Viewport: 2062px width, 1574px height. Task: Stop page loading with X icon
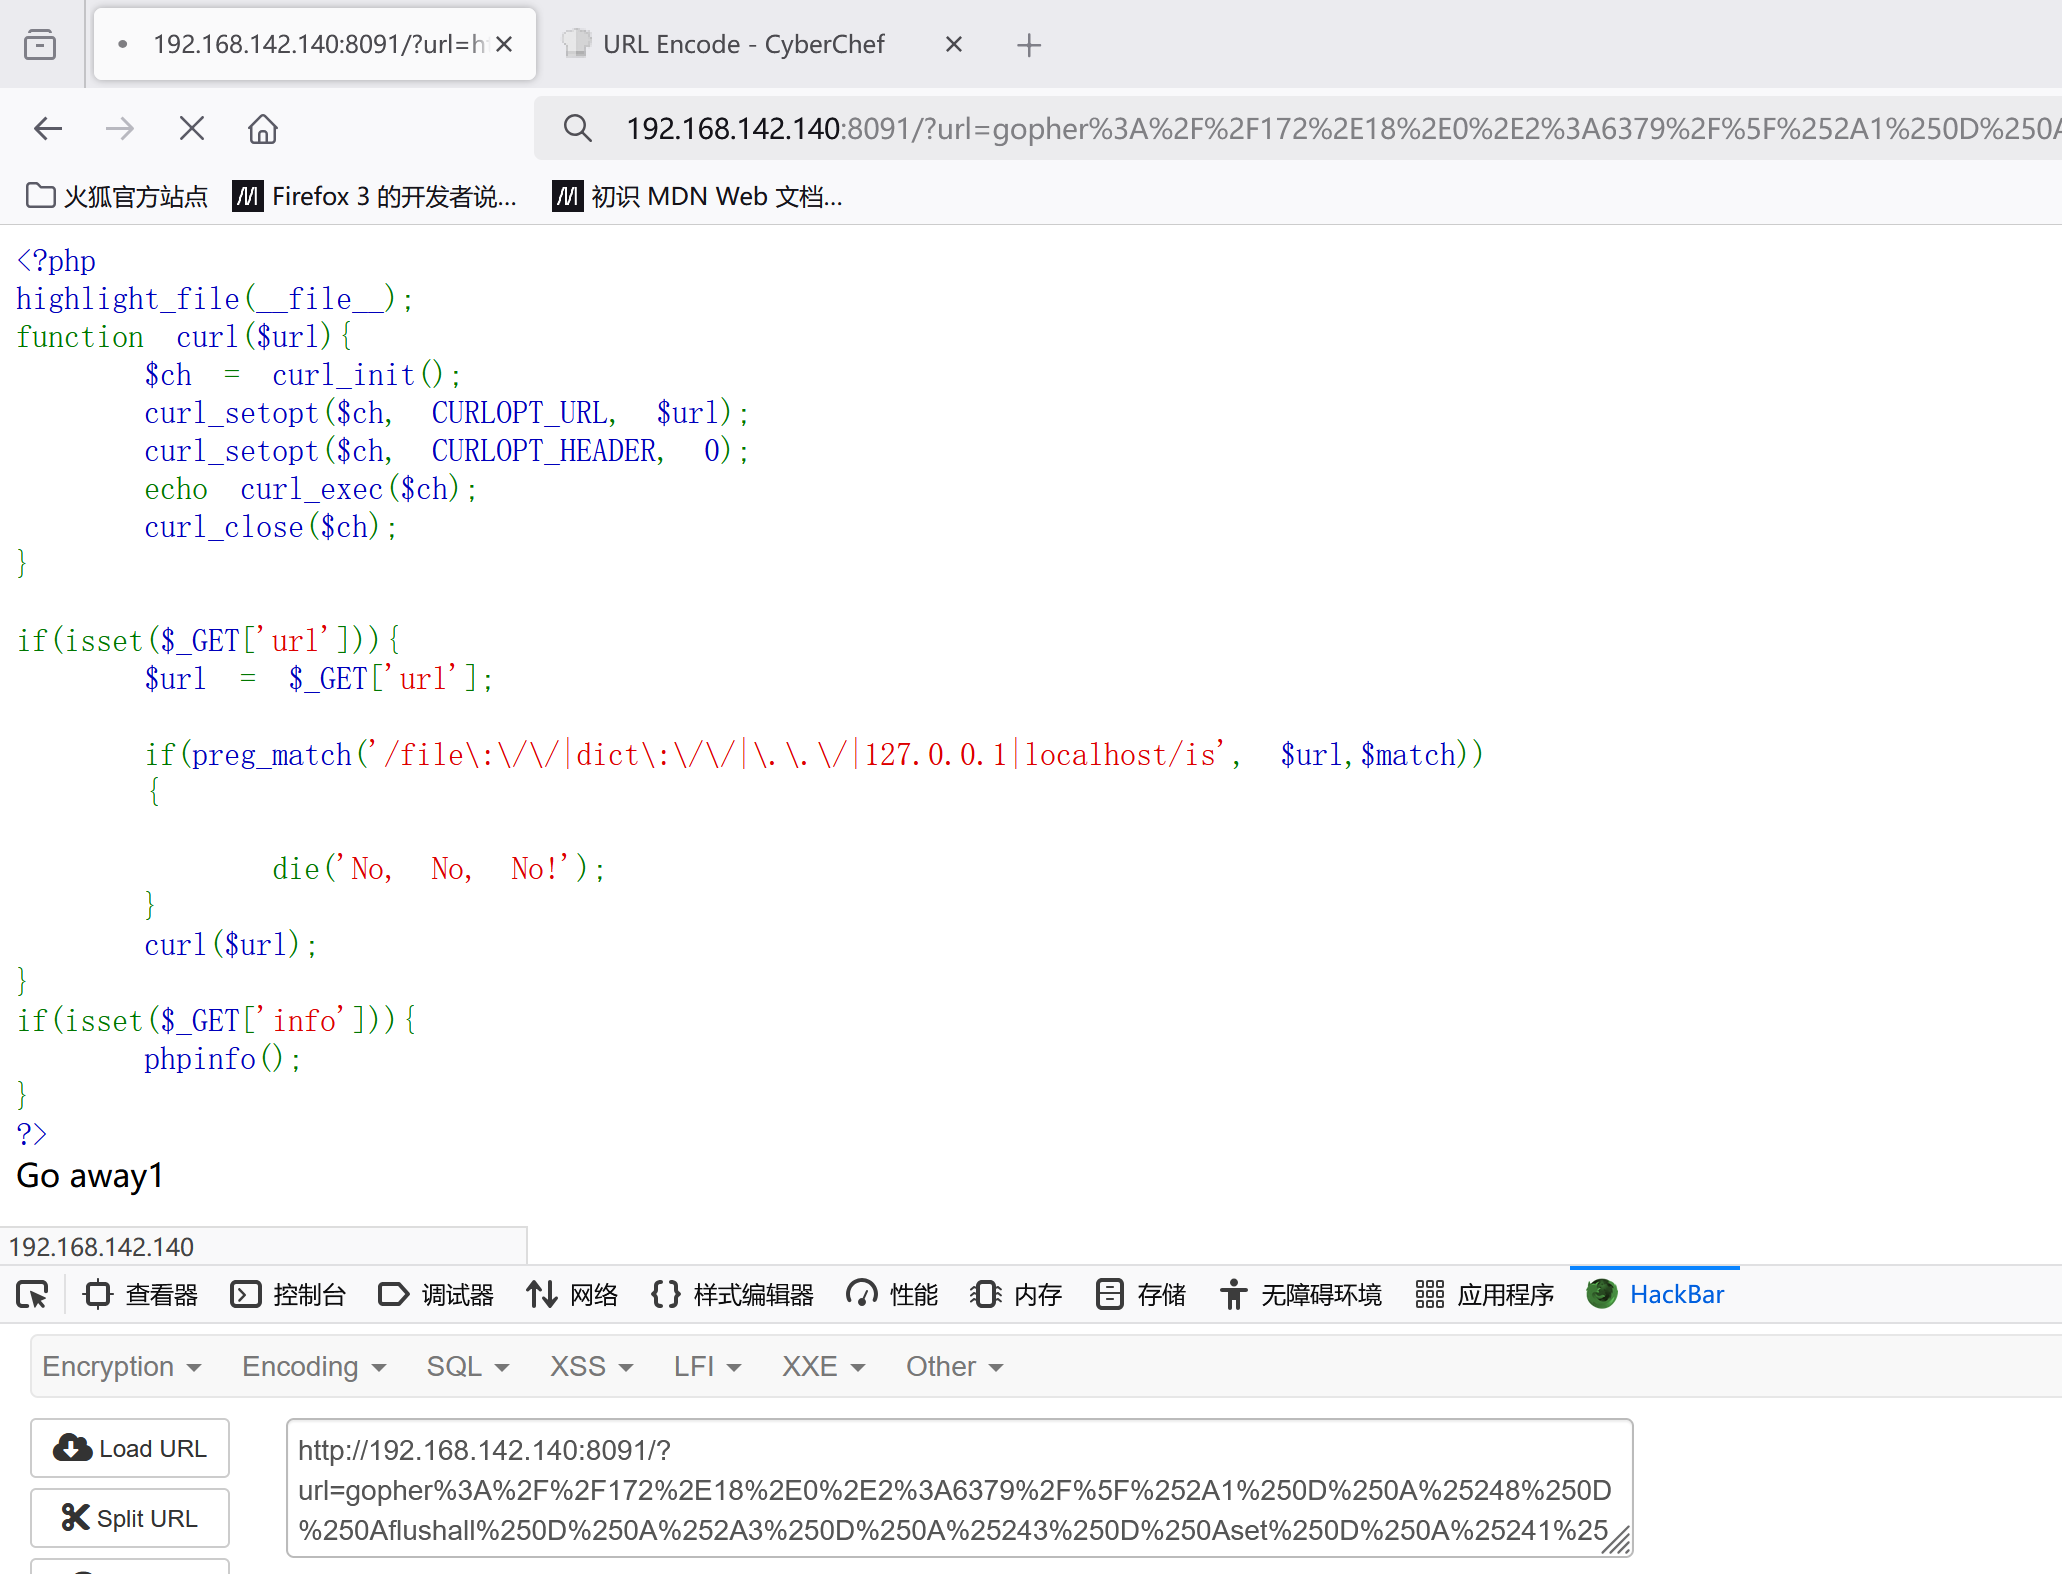(x=191, y=128)
